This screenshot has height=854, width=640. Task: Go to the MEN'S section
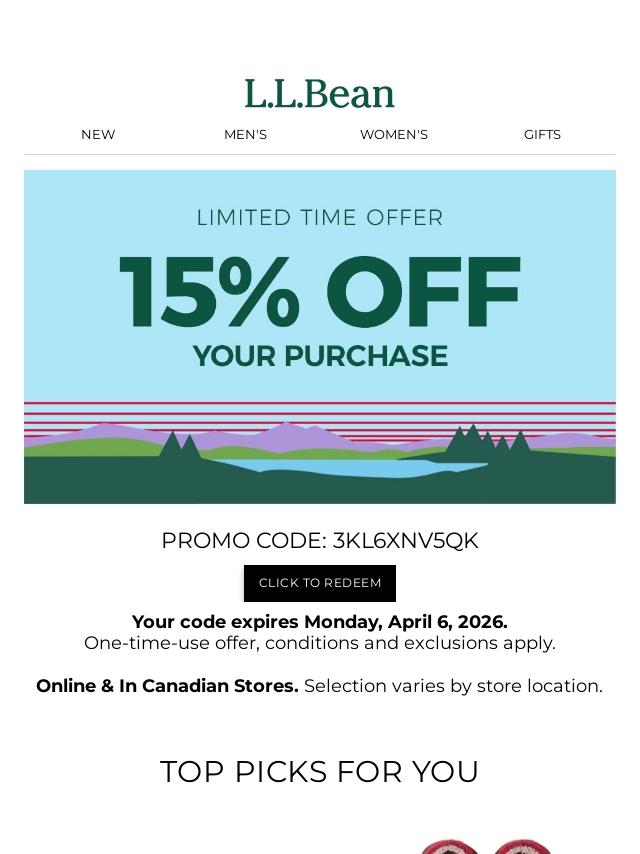(245, 134)
